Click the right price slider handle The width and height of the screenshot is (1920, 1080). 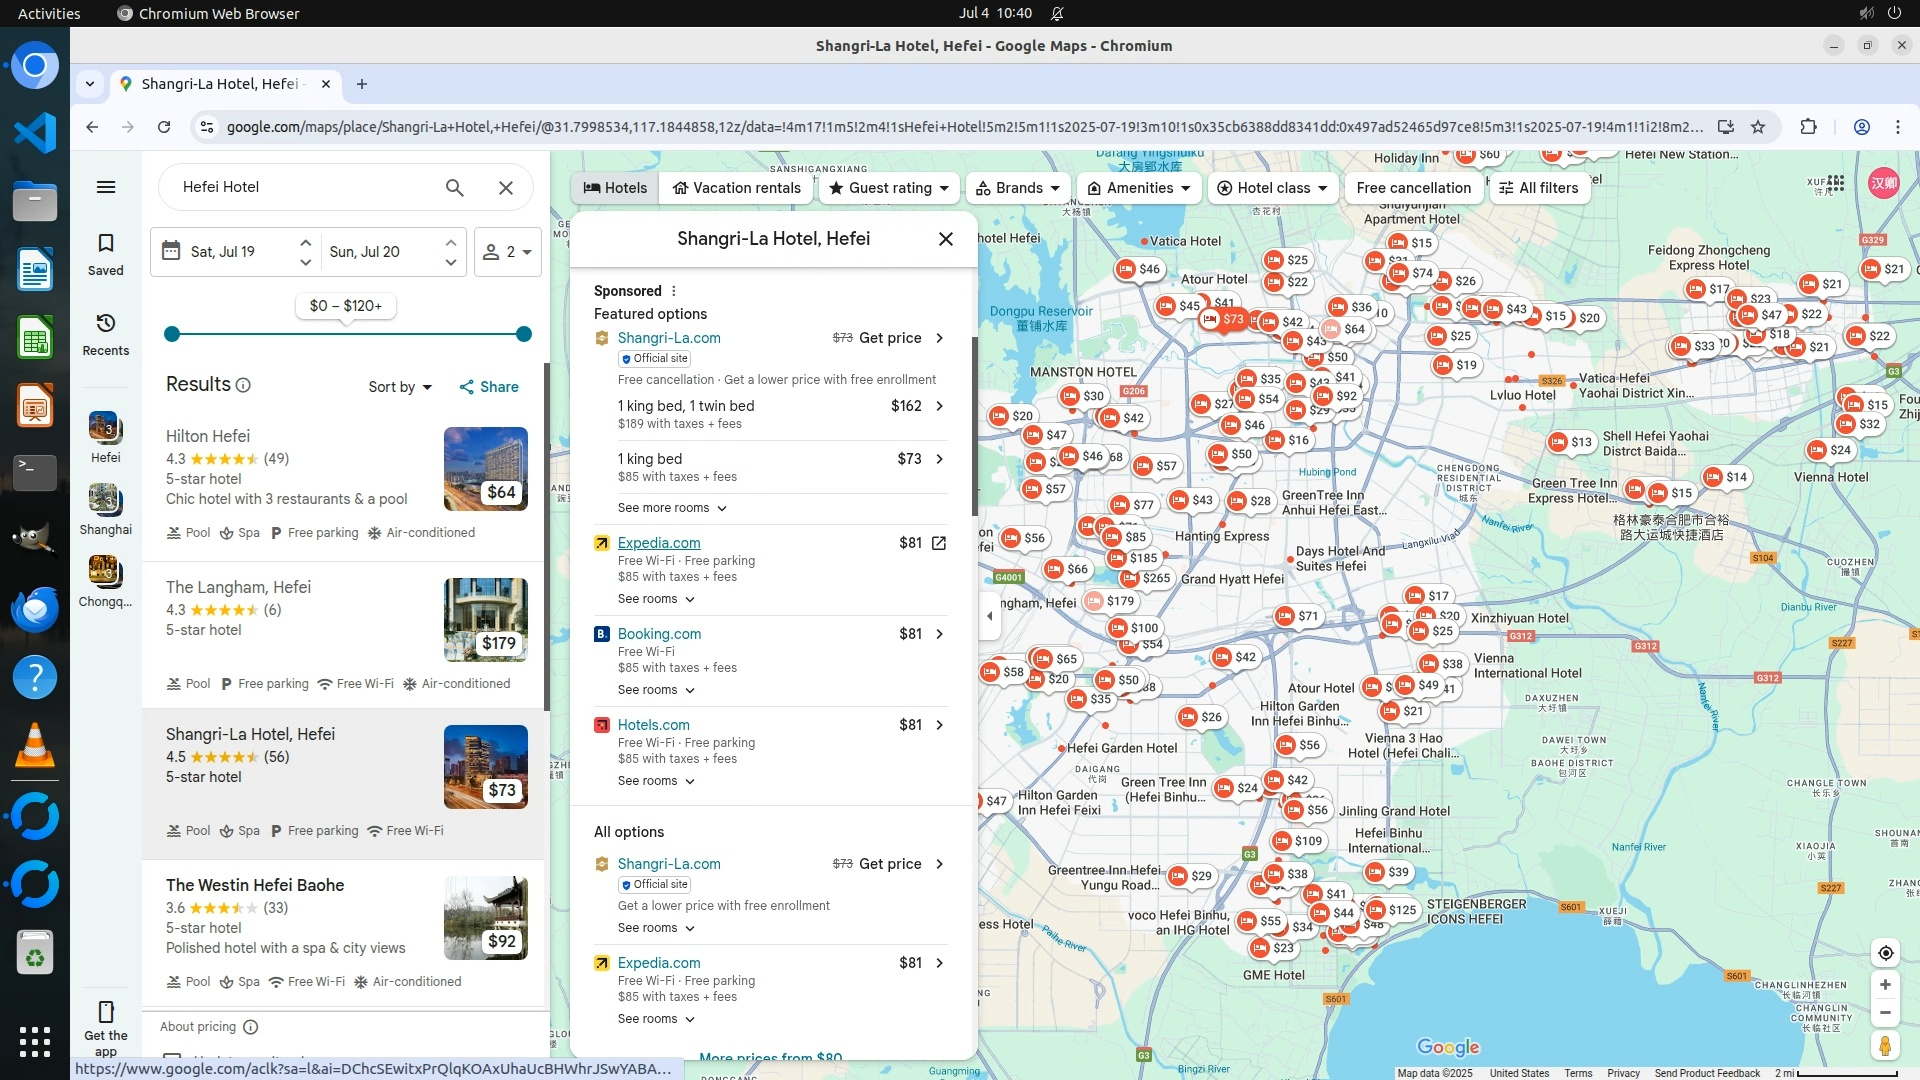coord(523,334)
